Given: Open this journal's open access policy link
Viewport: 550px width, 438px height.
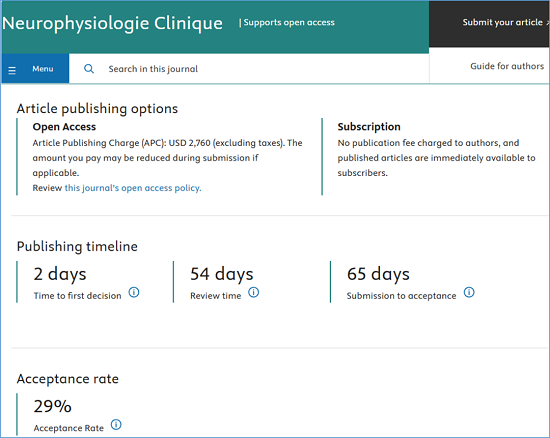Looking at the screenshot, I should [x=133, y=188].
